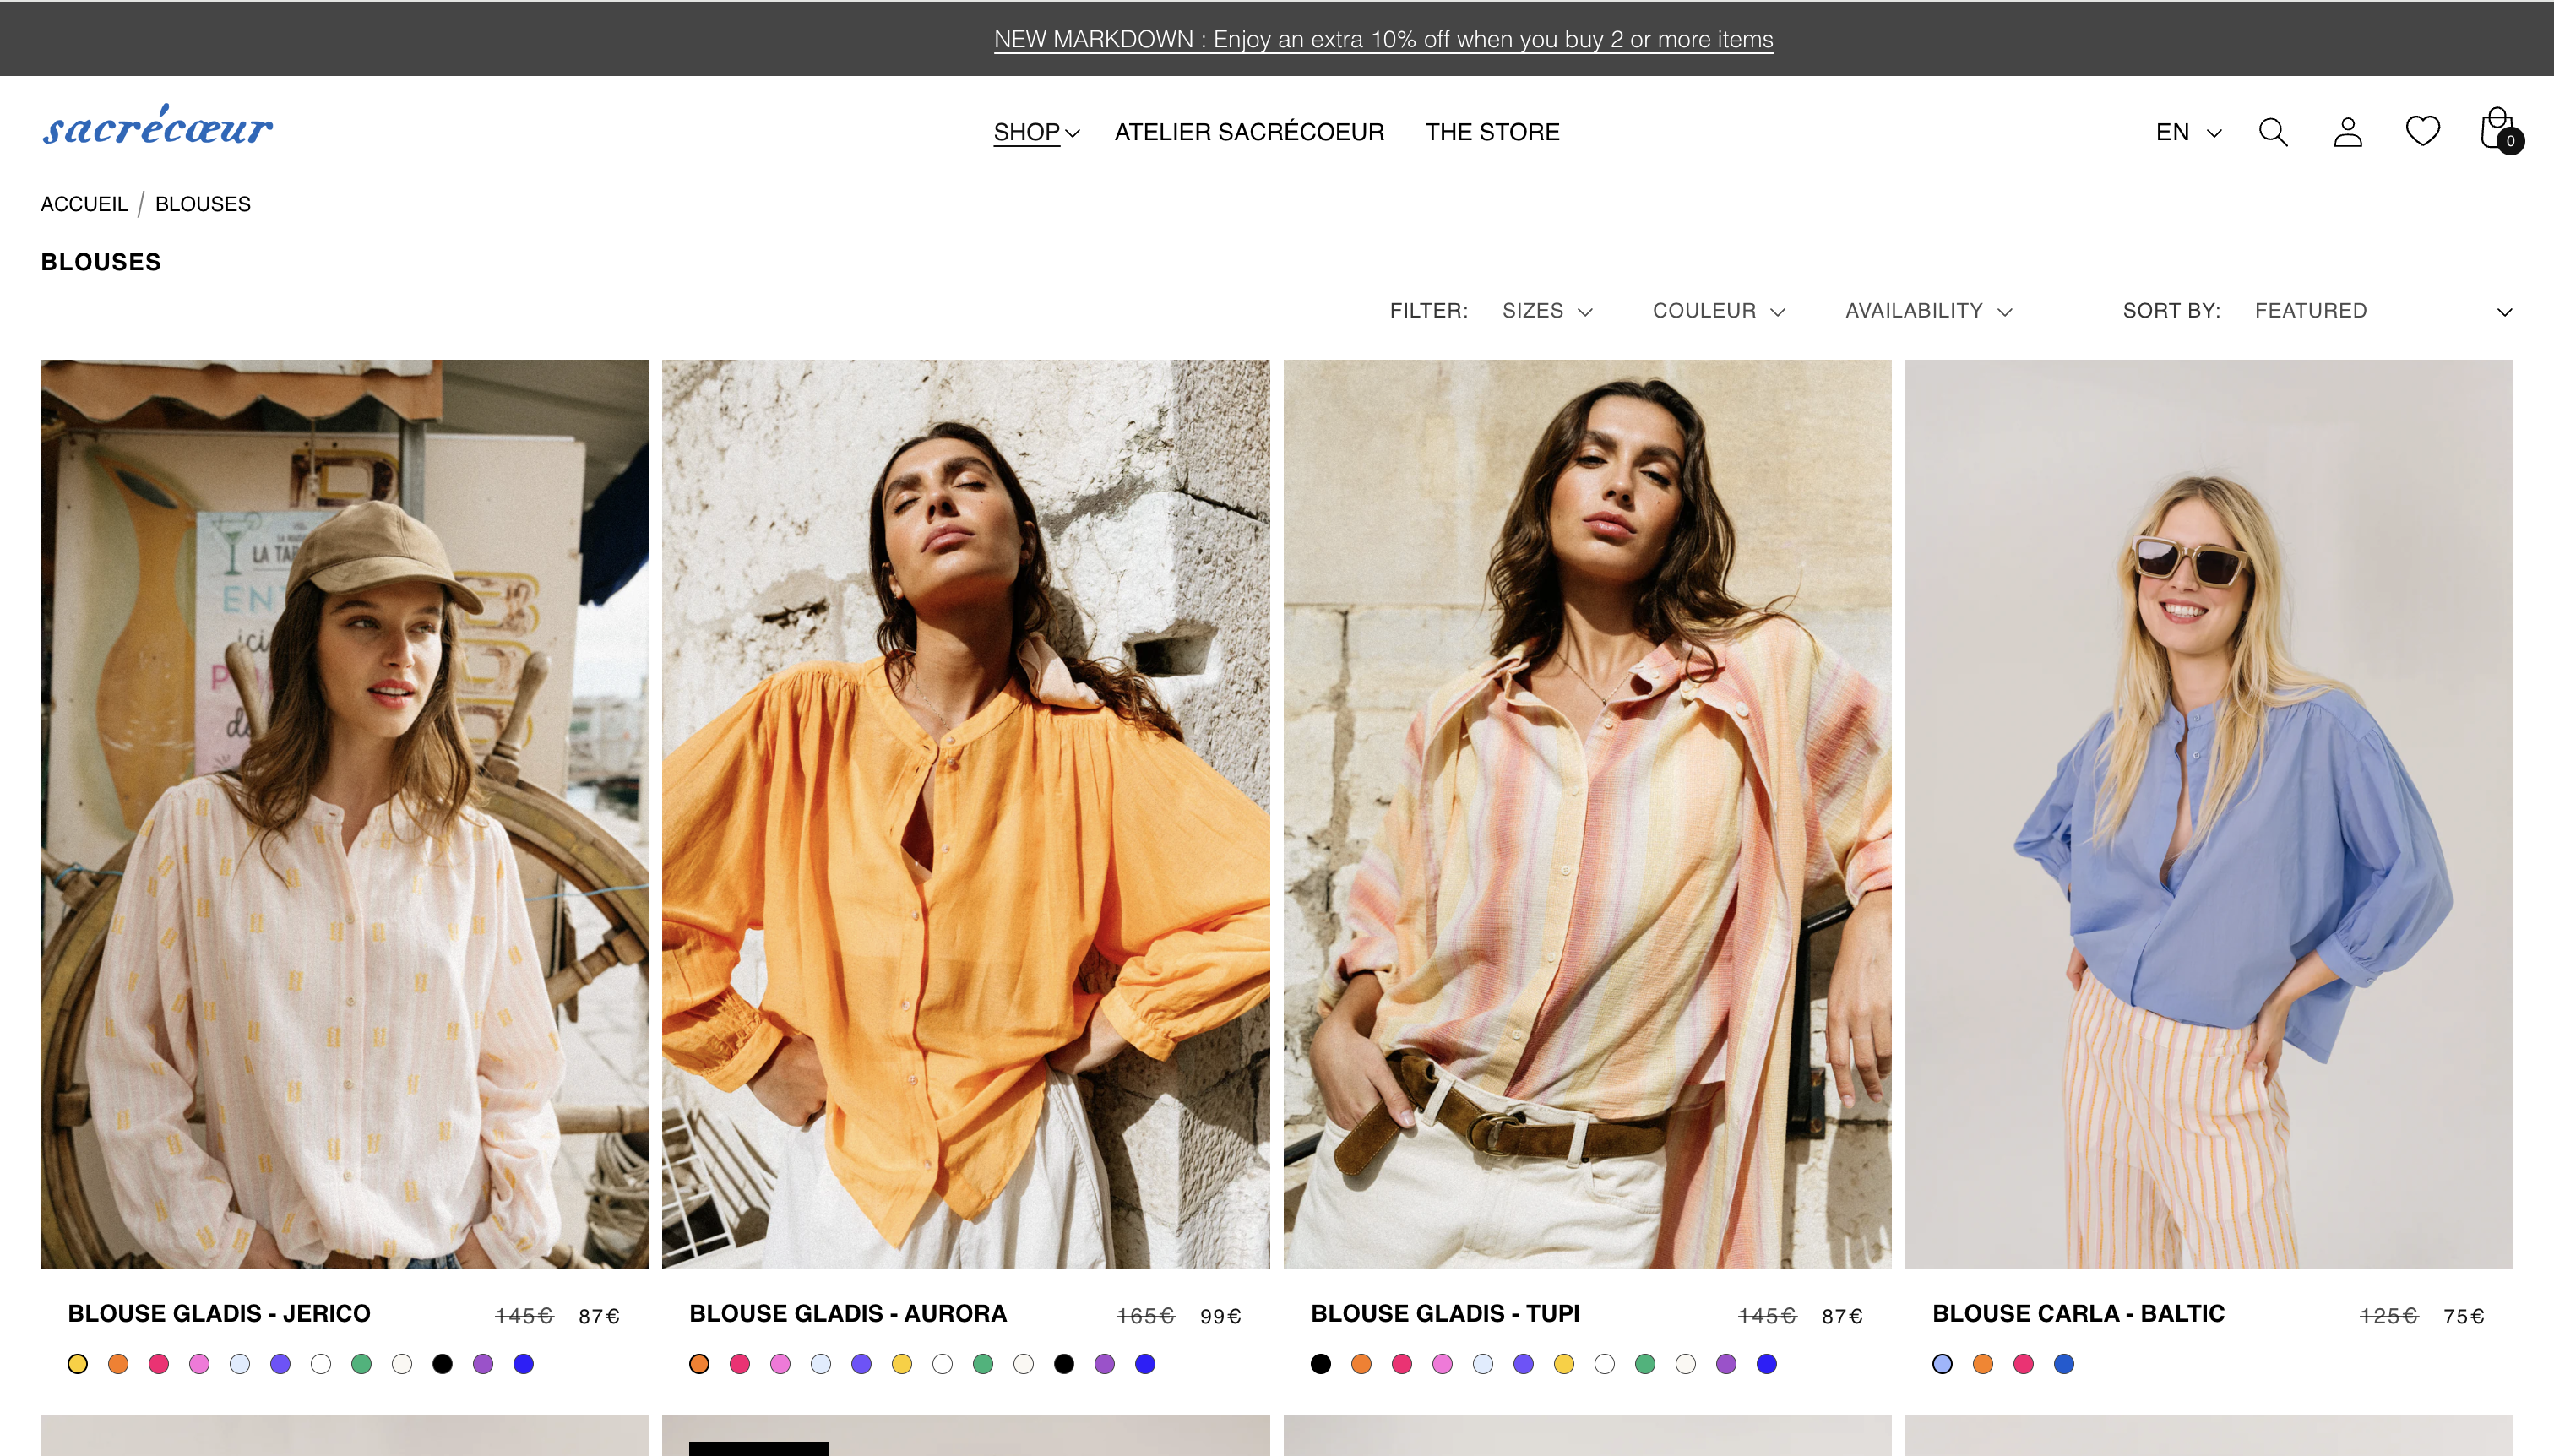
Task: Select green swatch under Blouse Gladis - Tupi
Action: (x=1645, y=1364)
